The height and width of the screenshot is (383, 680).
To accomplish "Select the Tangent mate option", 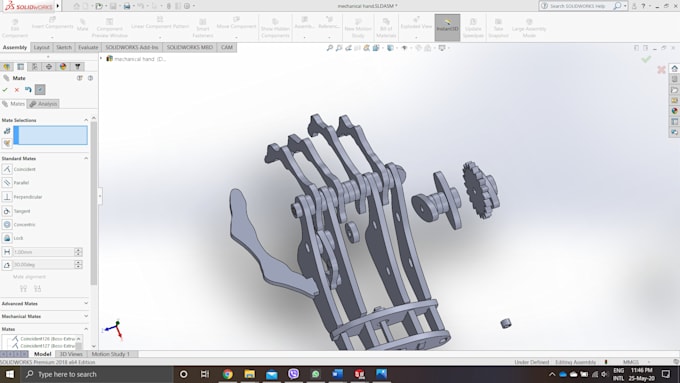I will [x=16, y=211].
